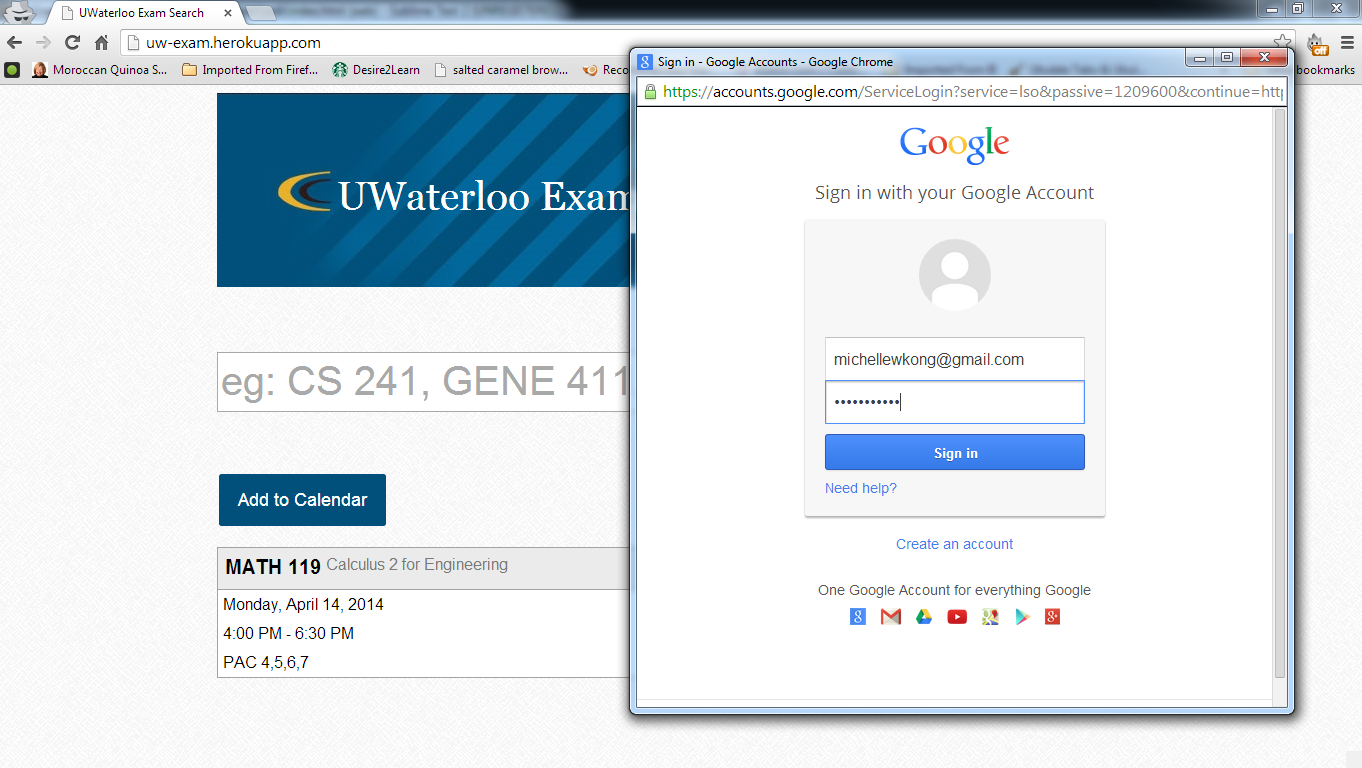Click the Google Accounts popup URL bar
Screen dimensions: 1362x768
(x=961, y=92)
